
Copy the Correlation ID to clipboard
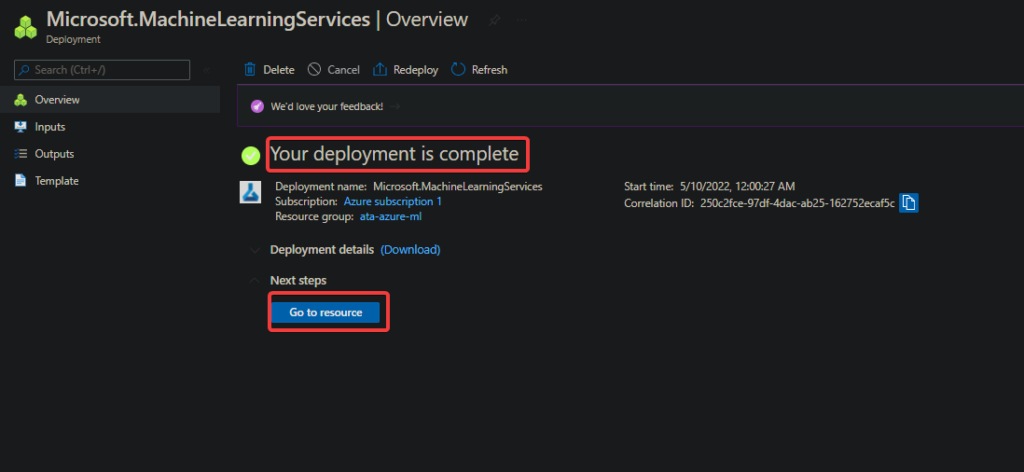click(908, 203)
